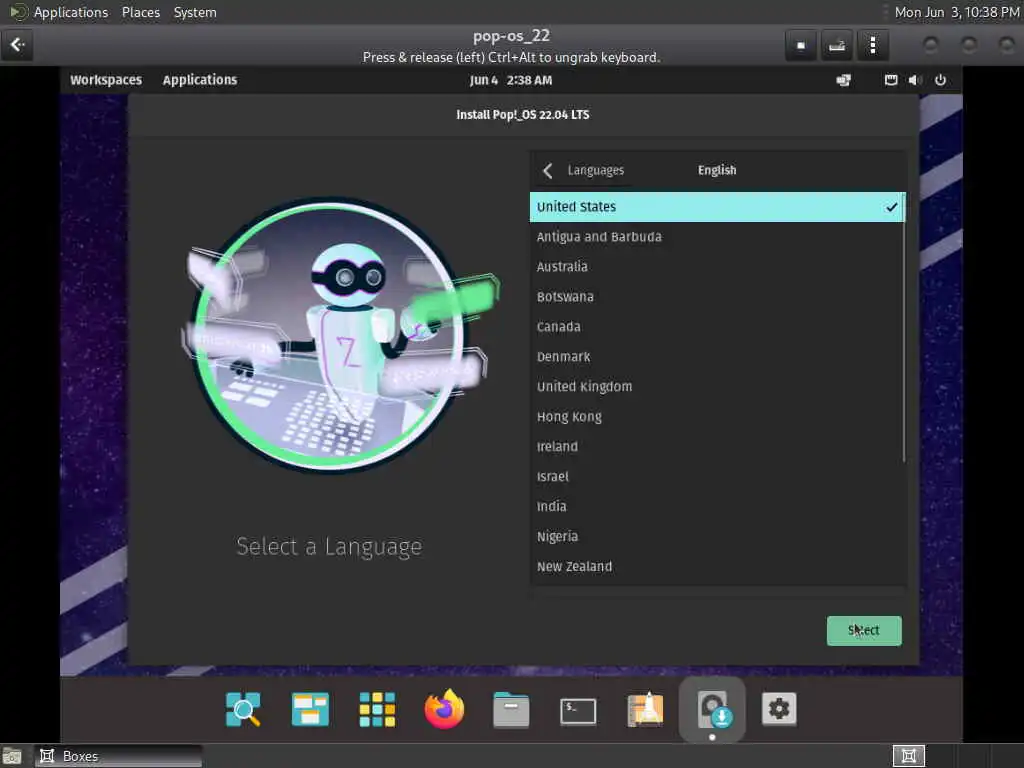Open workspaces dock icon

click(310, 709)
